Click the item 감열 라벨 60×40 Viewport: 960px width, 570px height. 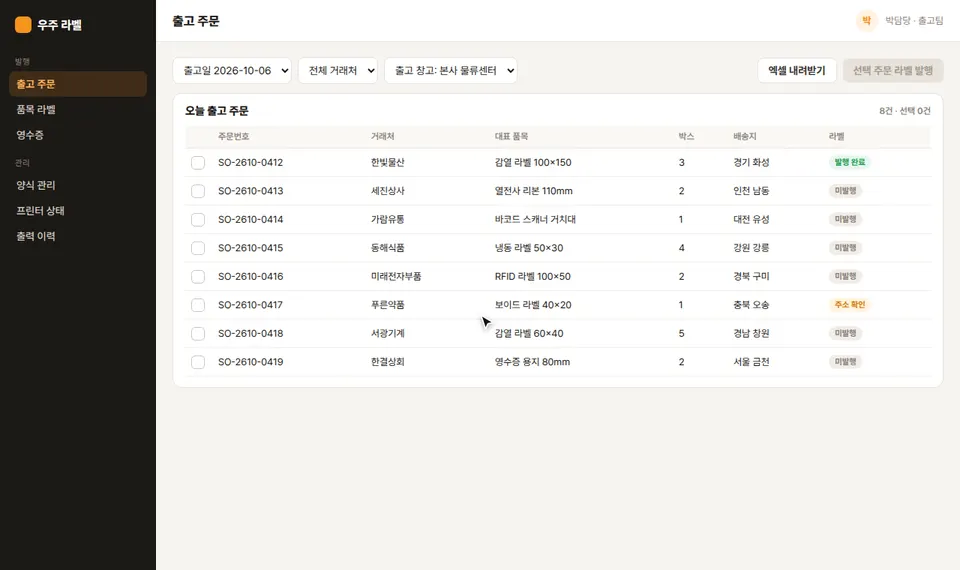click(x=529, y=334)
